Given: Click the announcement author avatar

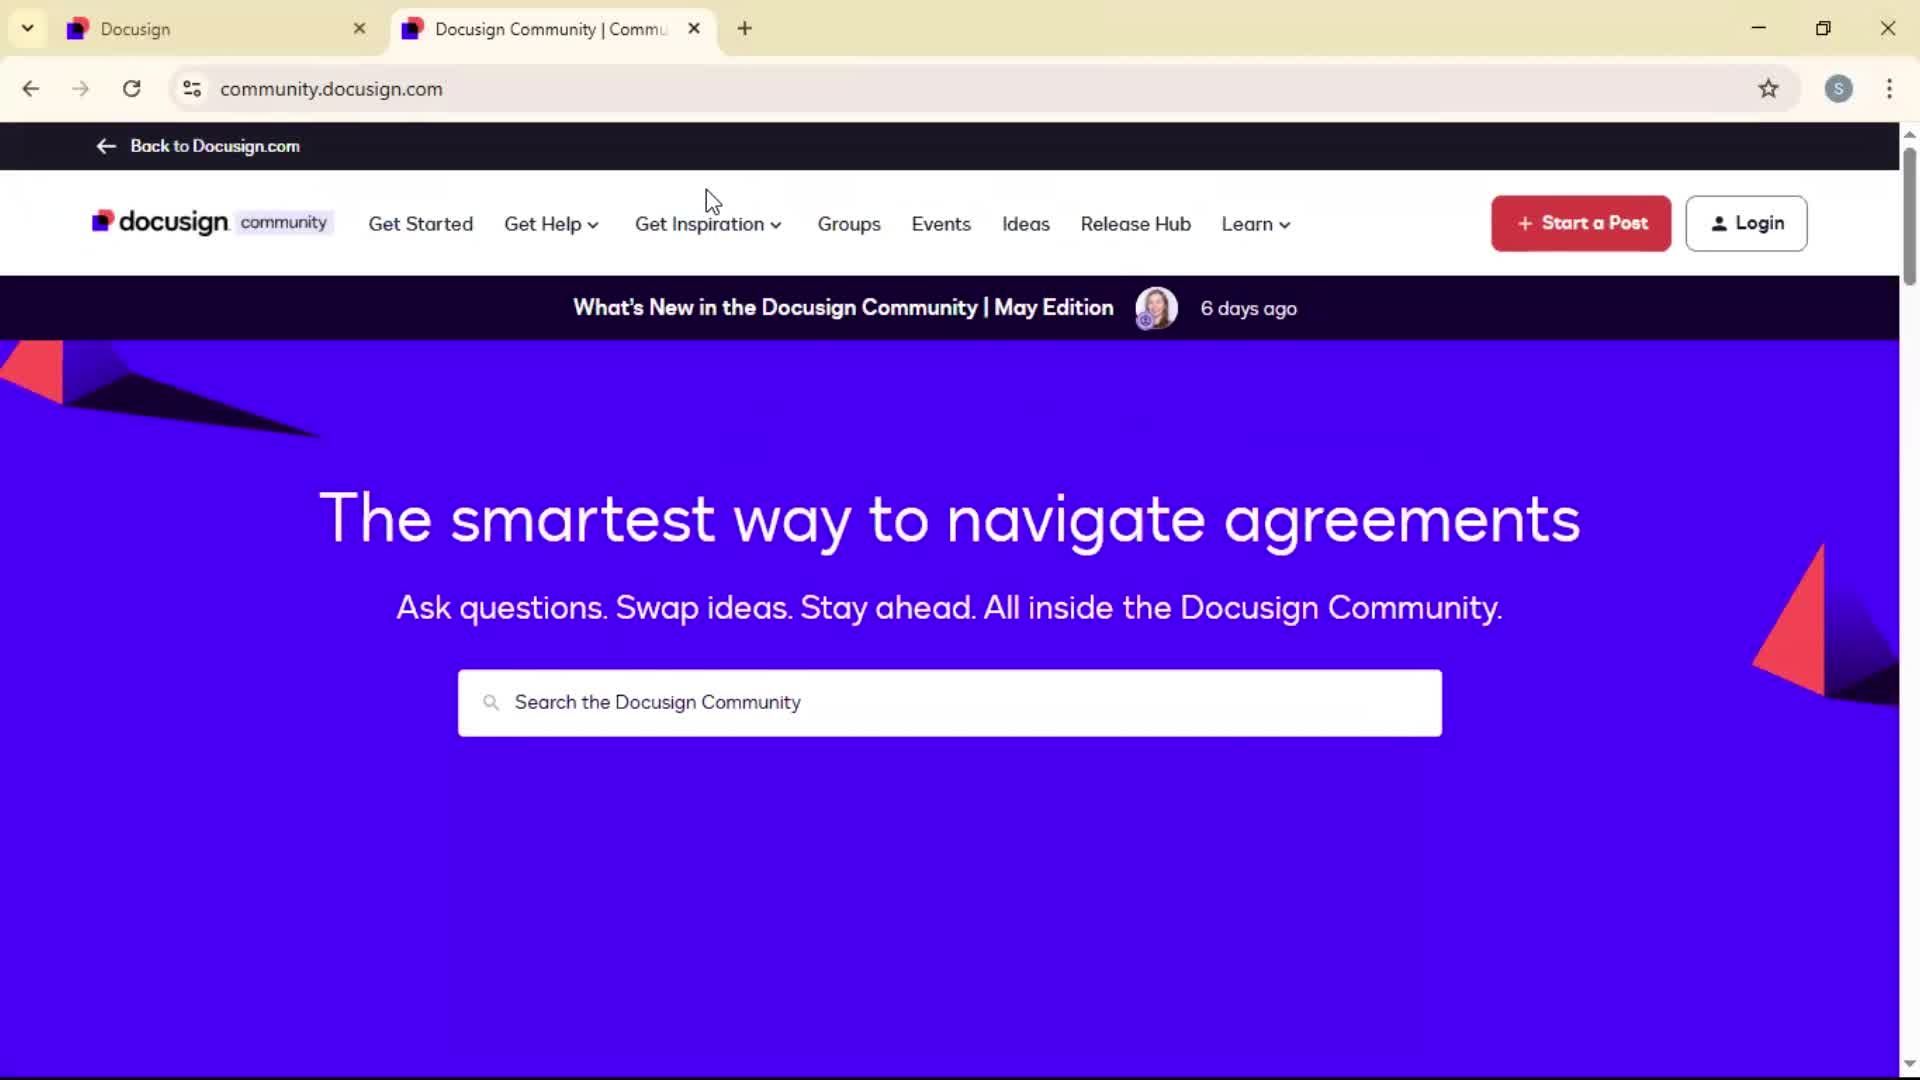Looking at the screenshot, I should click(1156, 308).
